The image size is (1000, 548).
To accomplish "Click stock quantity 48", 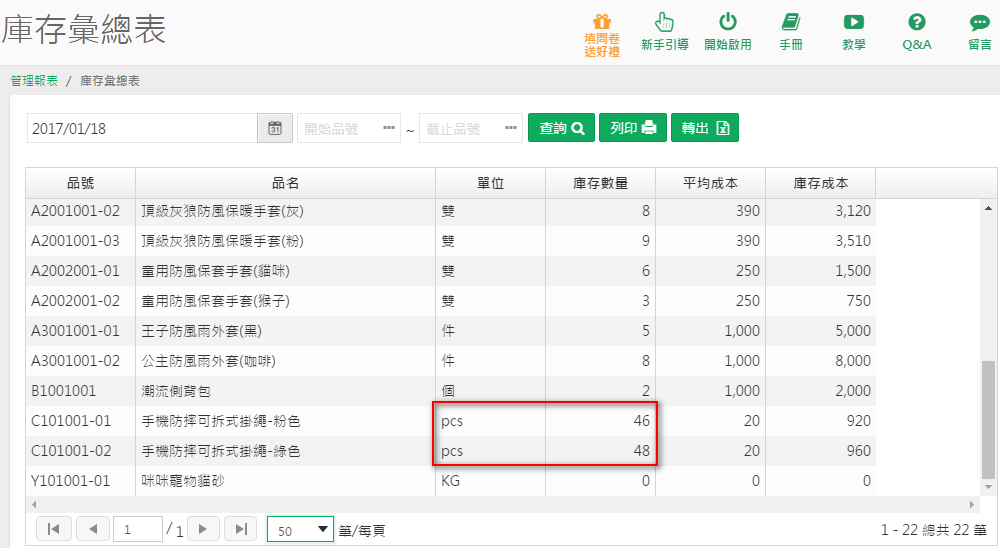I will (642, 451).
